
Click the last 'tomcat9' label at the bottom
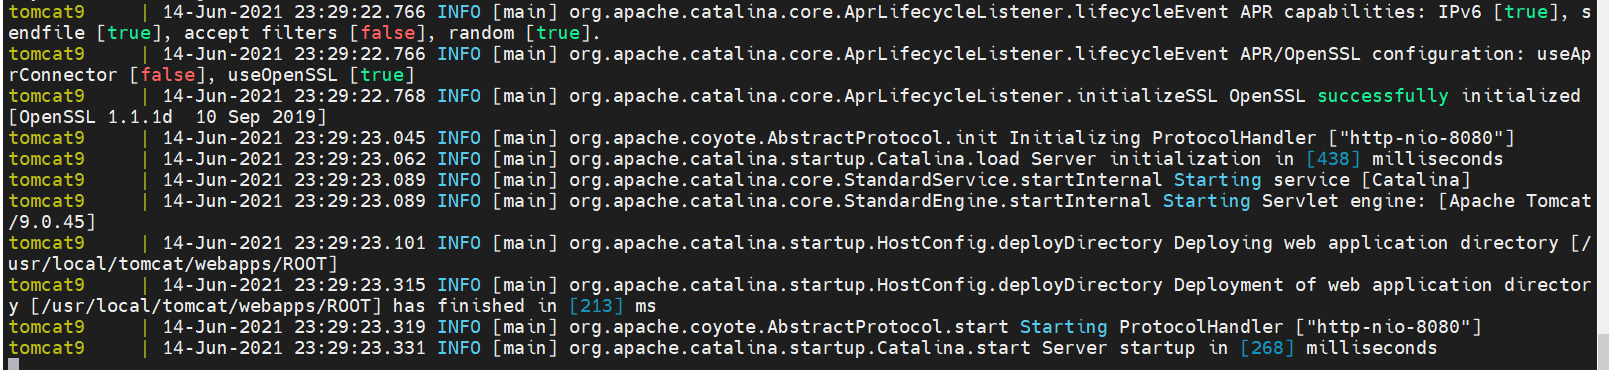click(x=47, y=348)
